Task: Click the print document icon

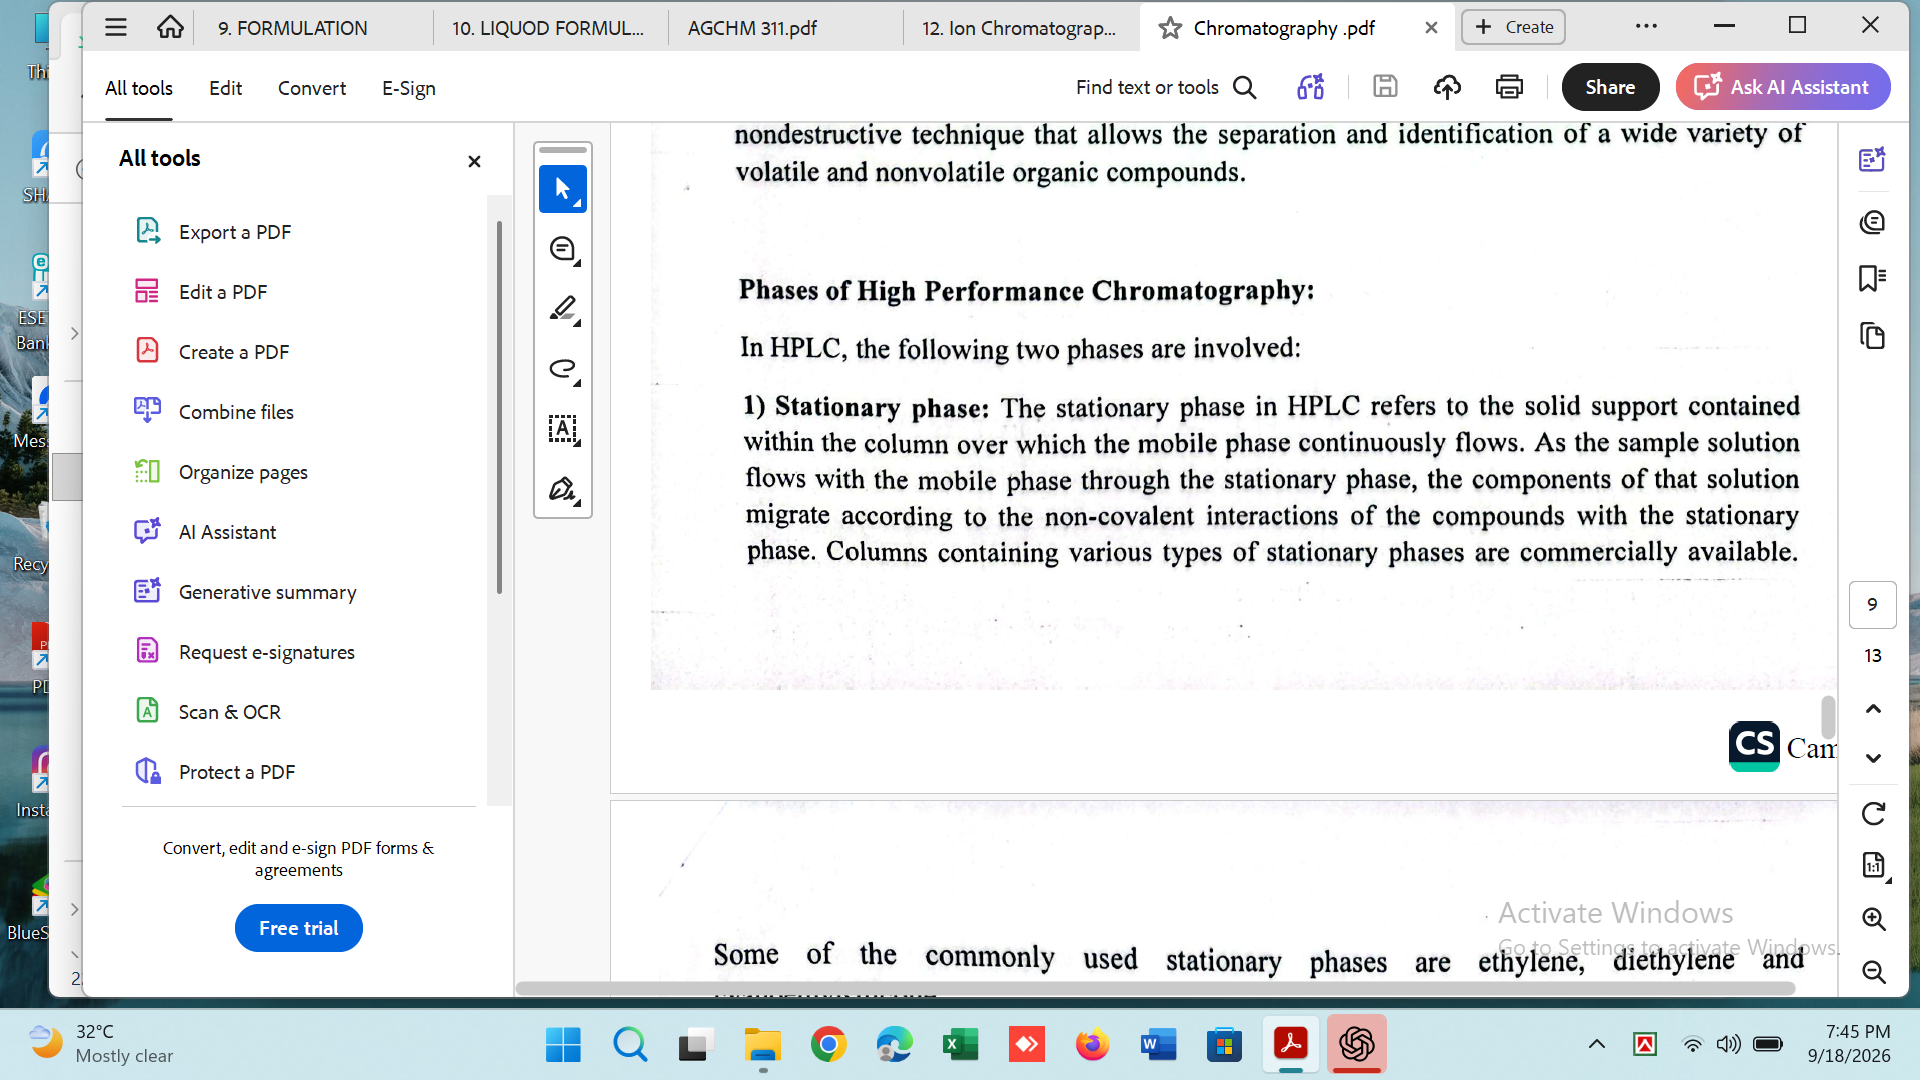Action: [1509, 87]
